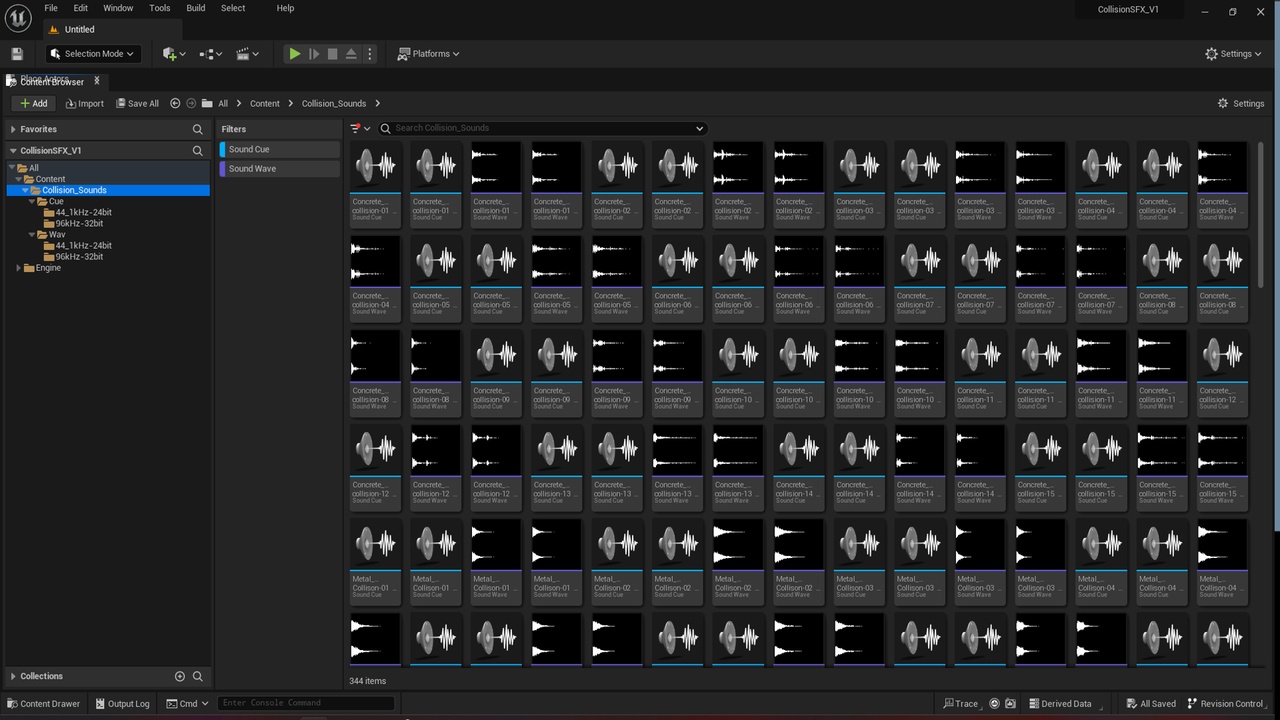Open the Derived Data menu

[1060, 703]
